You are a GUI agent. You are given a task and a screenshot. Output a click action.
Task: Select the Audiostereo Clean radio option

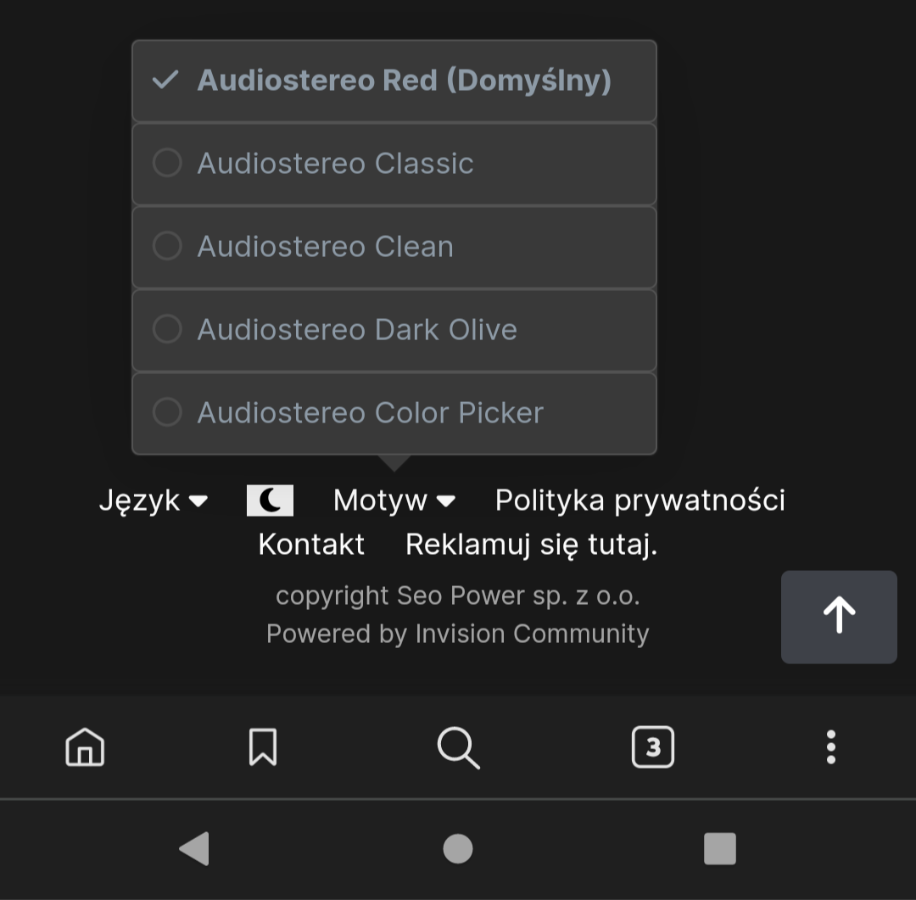[x=394, y=246]
